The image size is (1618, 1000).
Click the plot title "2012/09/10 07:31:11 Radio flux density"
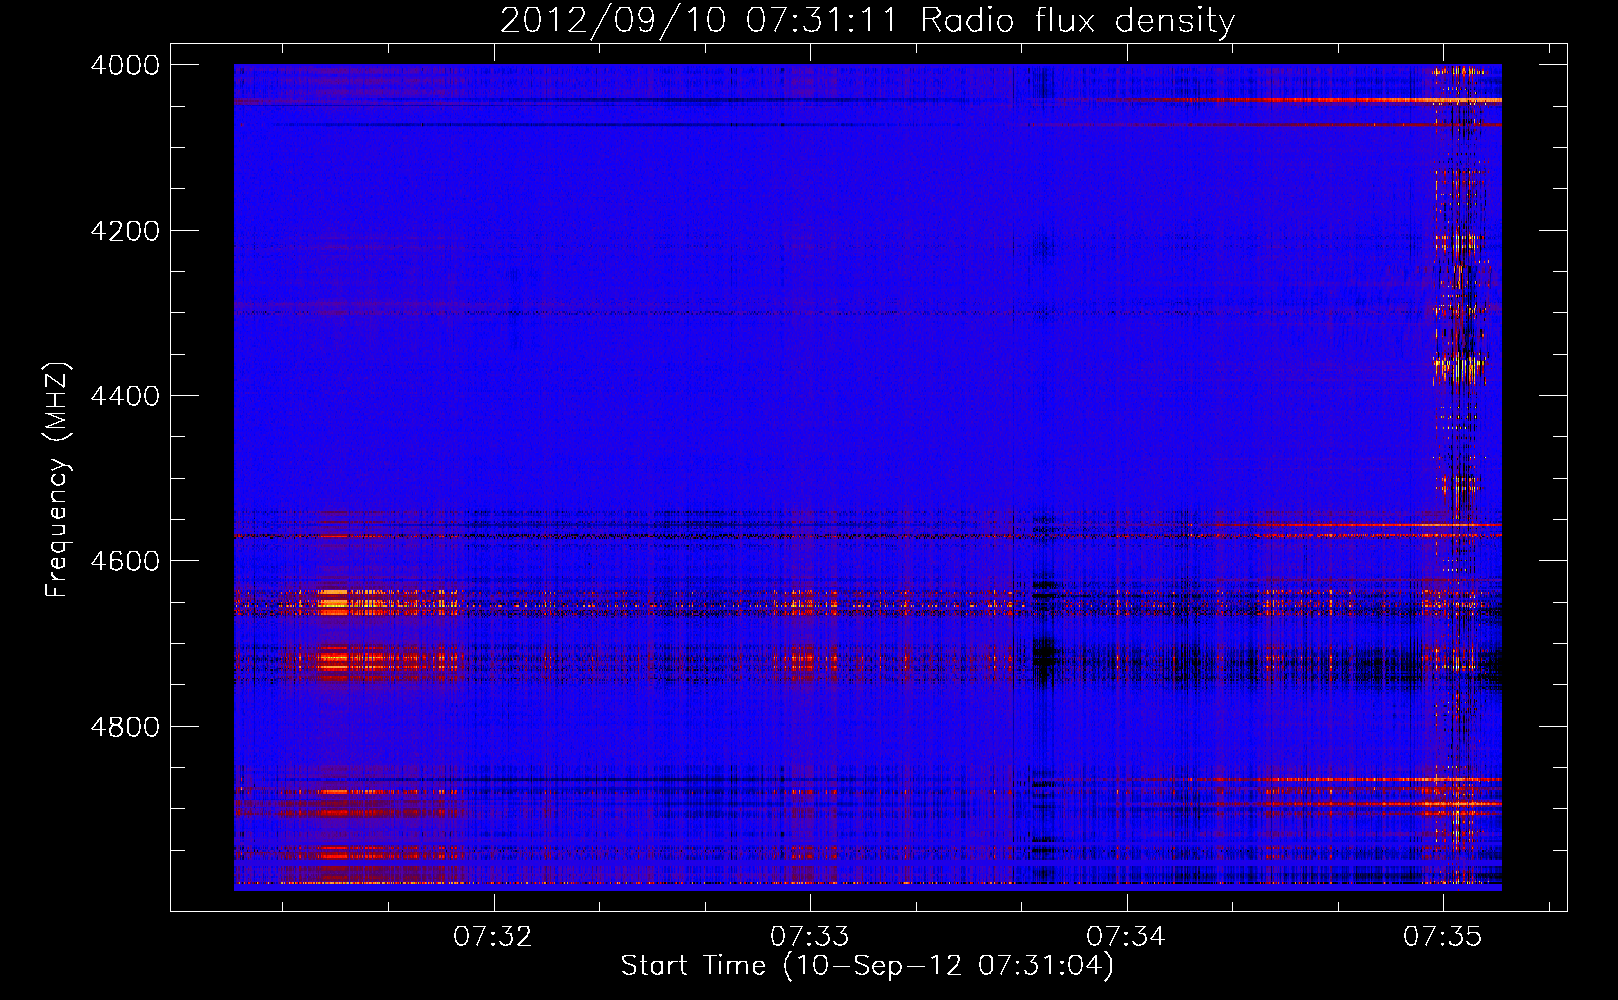tap(867, 20)
